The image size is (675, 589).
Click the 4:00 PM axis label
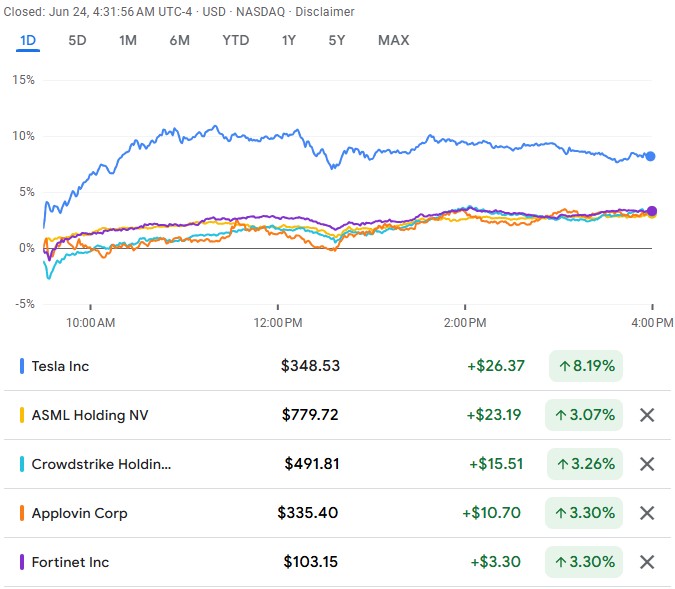[x=652, y=322]
